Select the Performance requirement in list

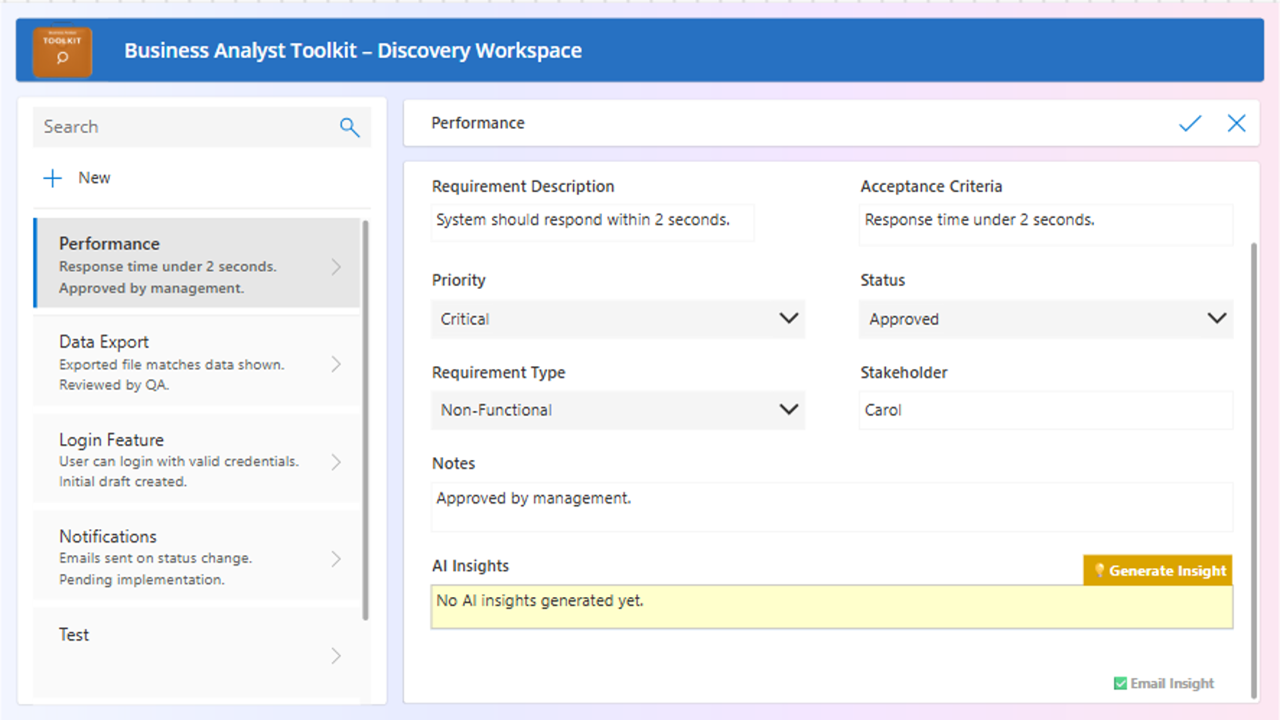(x=197, y=264)
